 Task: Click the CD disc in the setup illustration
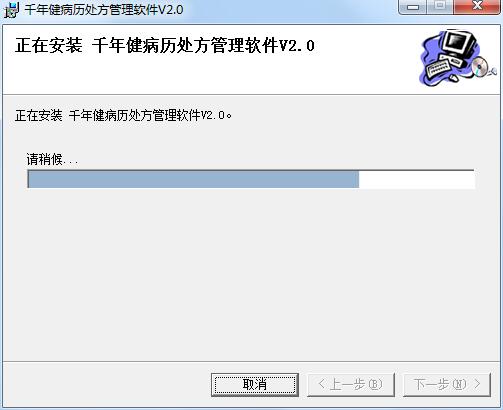pyautogui.click(x=480, y=66)
